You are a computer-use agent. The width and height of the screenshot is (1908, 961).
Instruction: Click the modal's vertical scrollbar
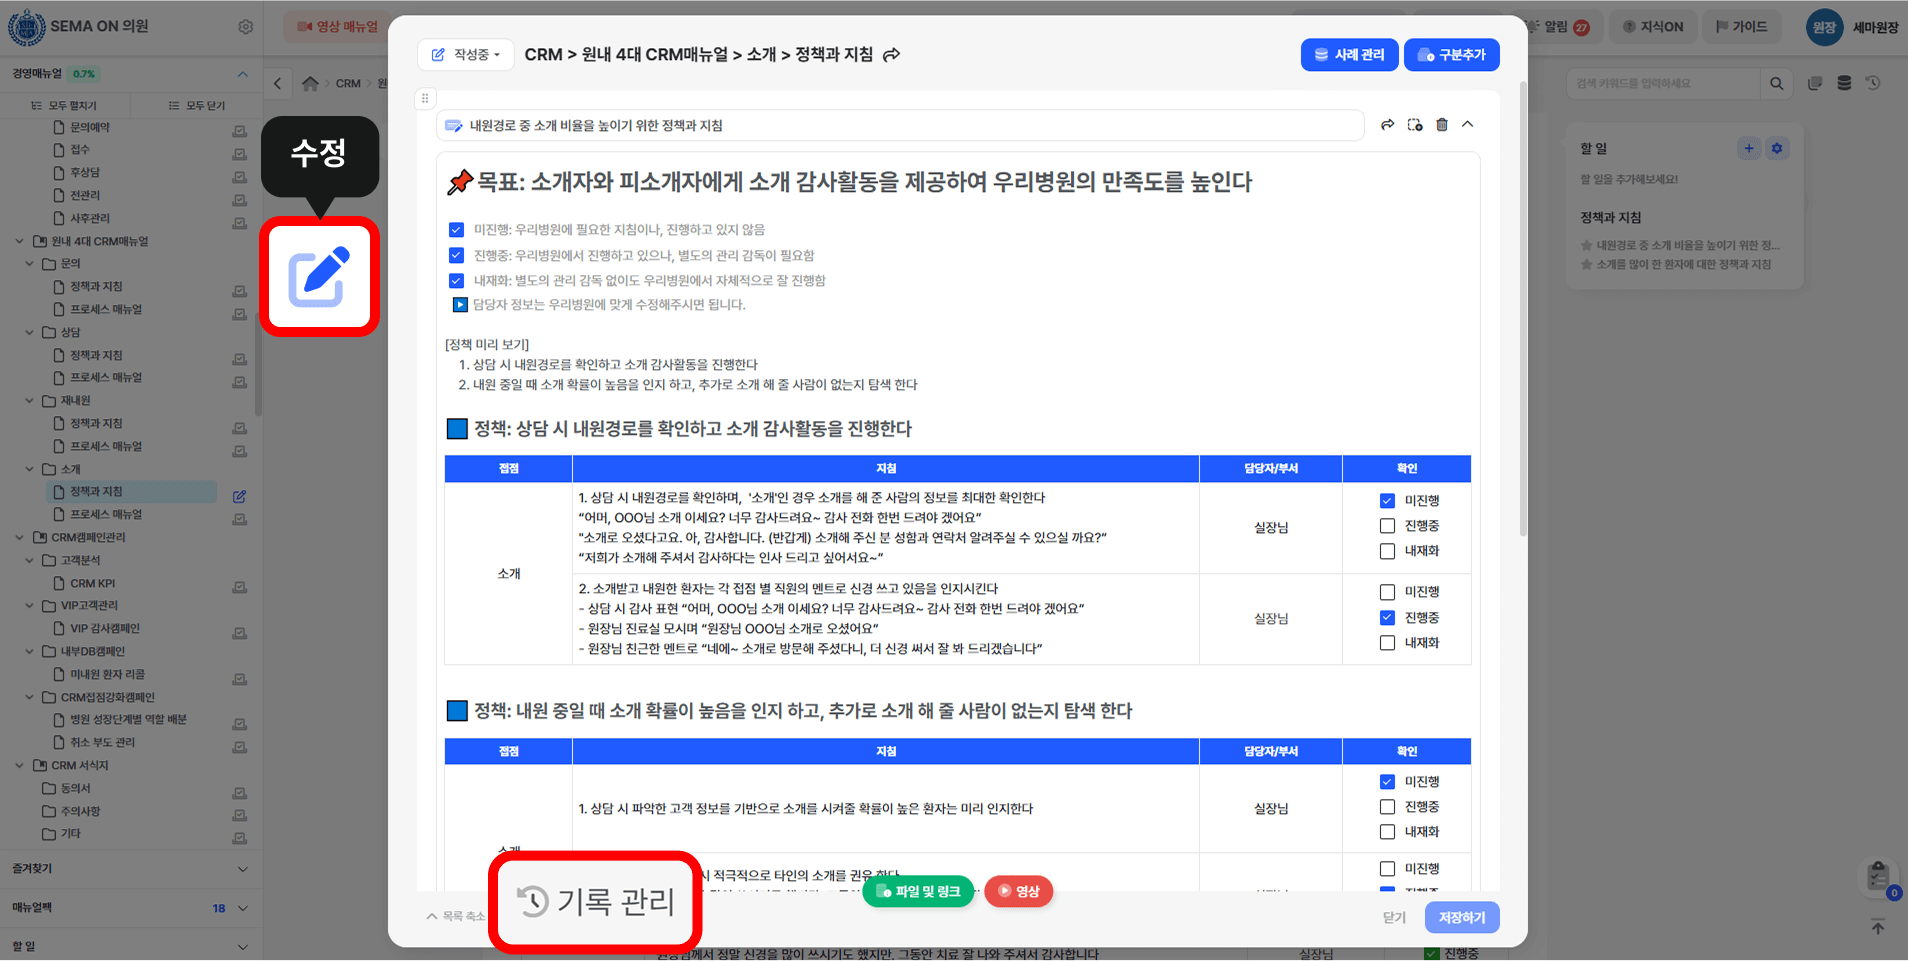pos(1523,310)
